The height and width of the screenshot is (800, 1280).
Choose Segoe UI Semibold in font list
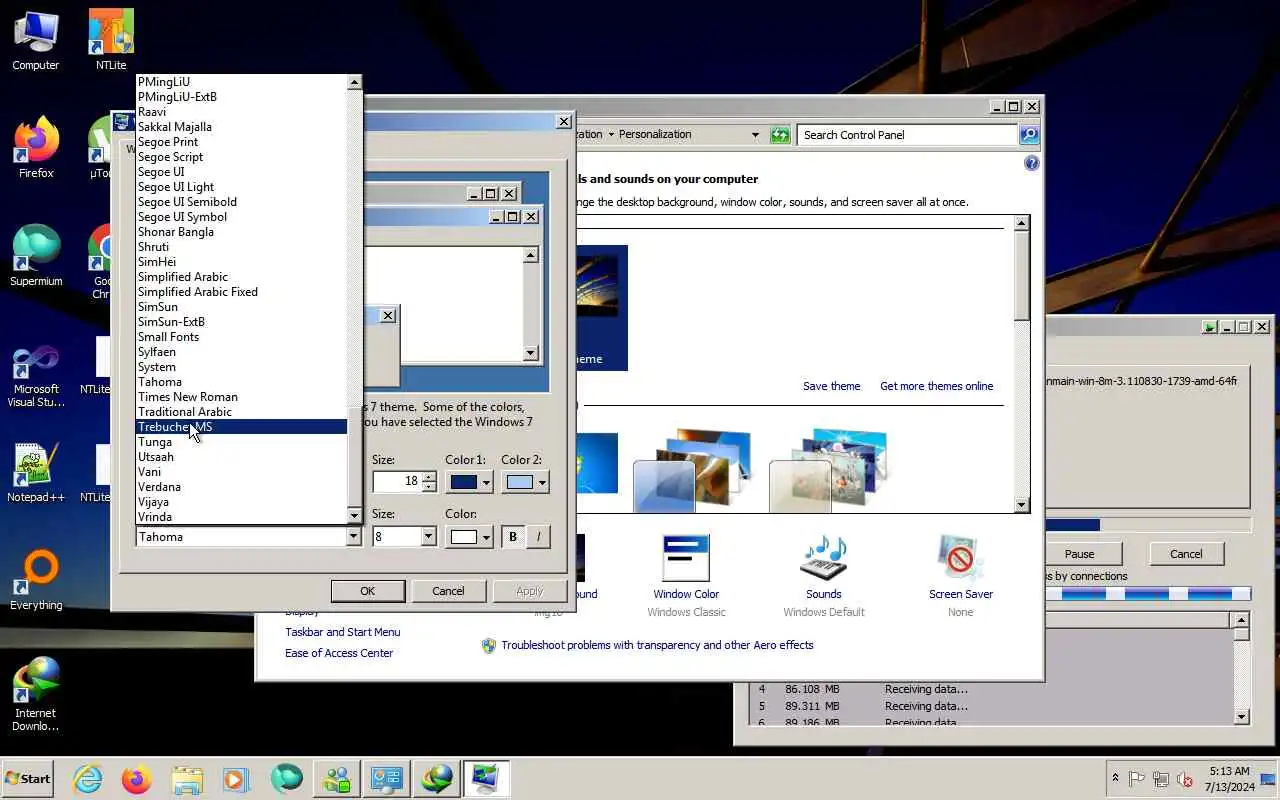point(241,202)
